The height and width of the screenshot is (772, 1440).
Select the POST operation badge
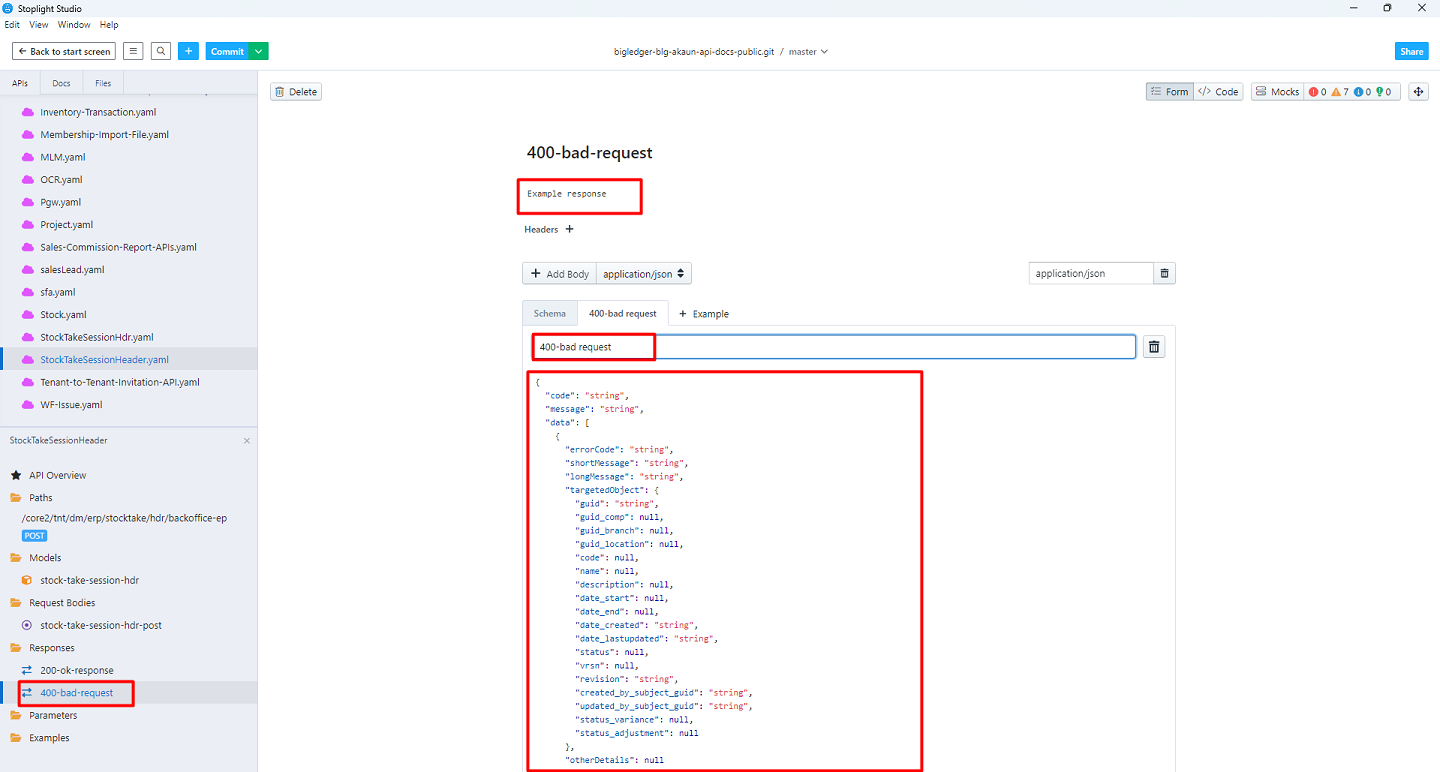[35, 536]
